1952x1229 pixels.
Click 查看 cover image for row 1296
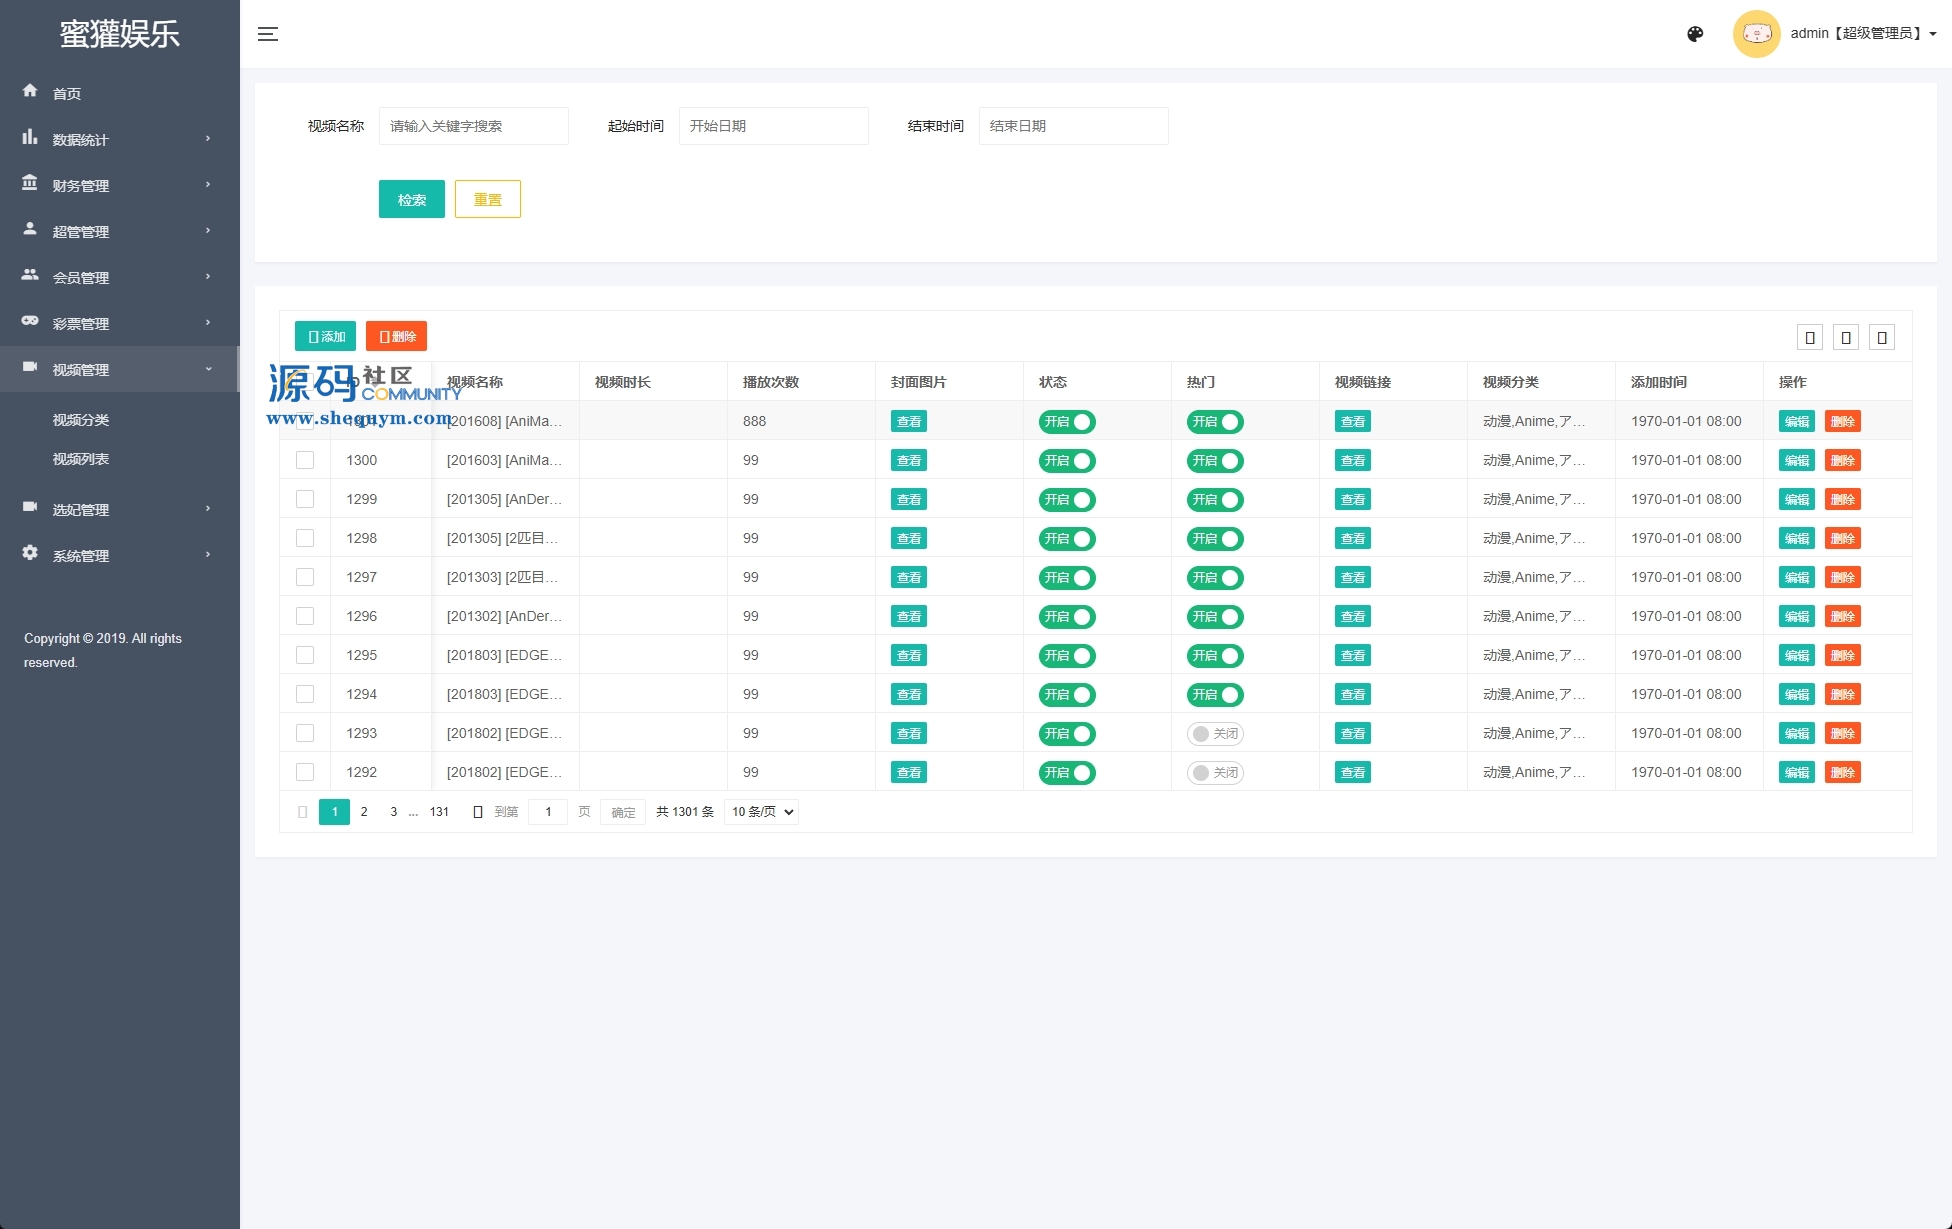(x=908, y=617)
